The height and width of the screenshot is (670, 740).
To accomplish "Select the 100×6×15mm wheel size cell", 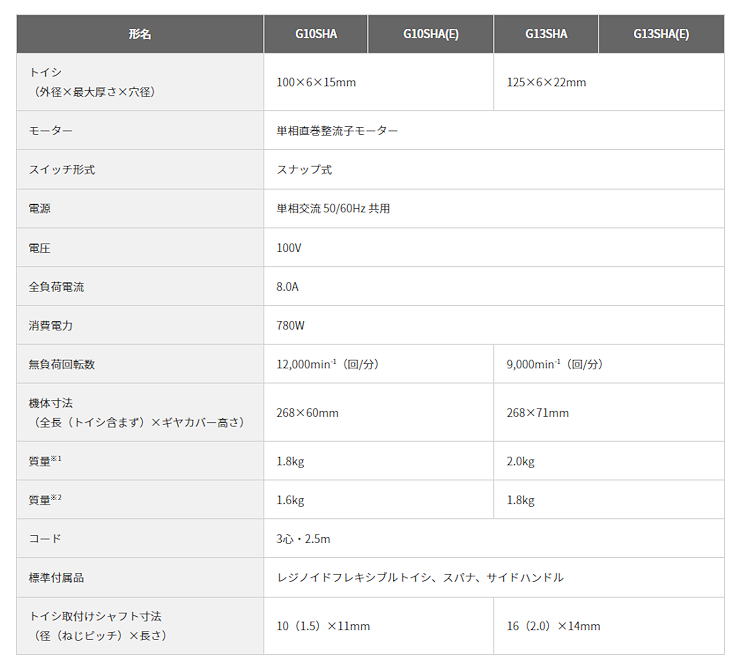I will (316, 82).
